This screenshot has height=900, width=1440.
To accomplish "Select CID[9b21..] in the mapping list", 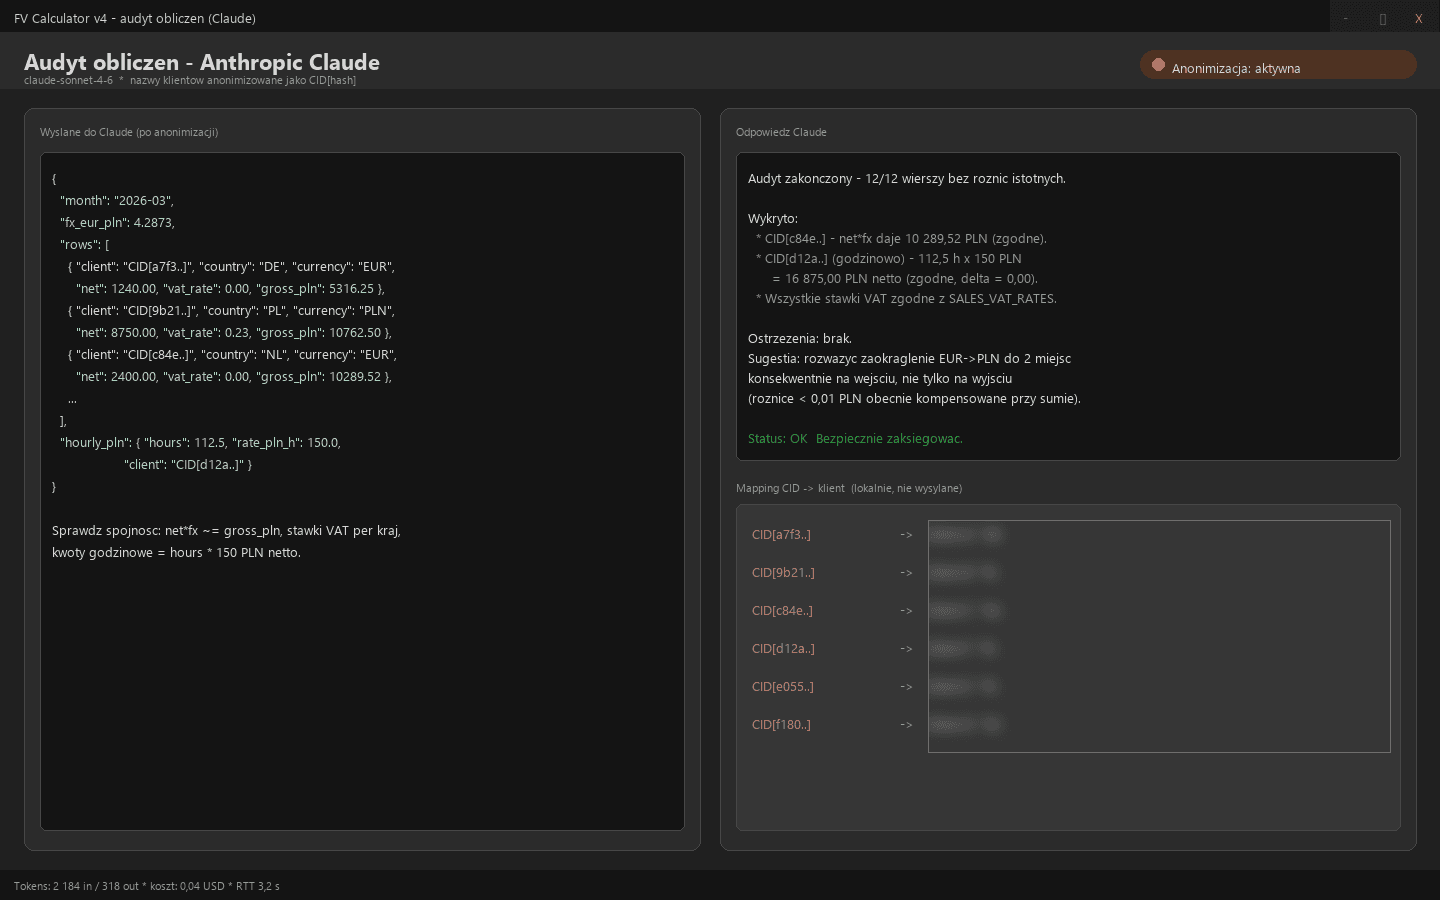I will (x=783, y=573).
